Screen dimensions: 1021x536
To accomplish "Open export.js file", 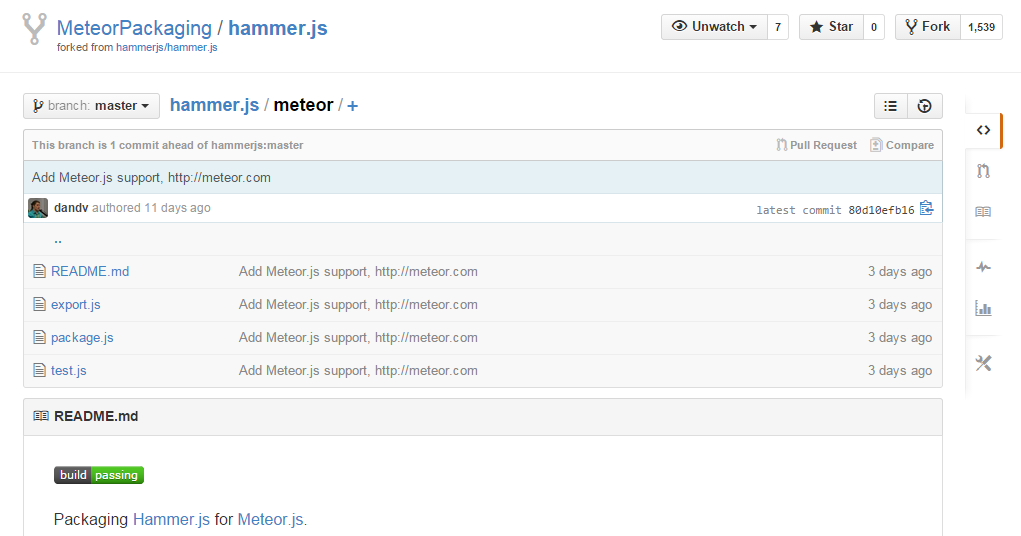I will (x=76, y=304).
